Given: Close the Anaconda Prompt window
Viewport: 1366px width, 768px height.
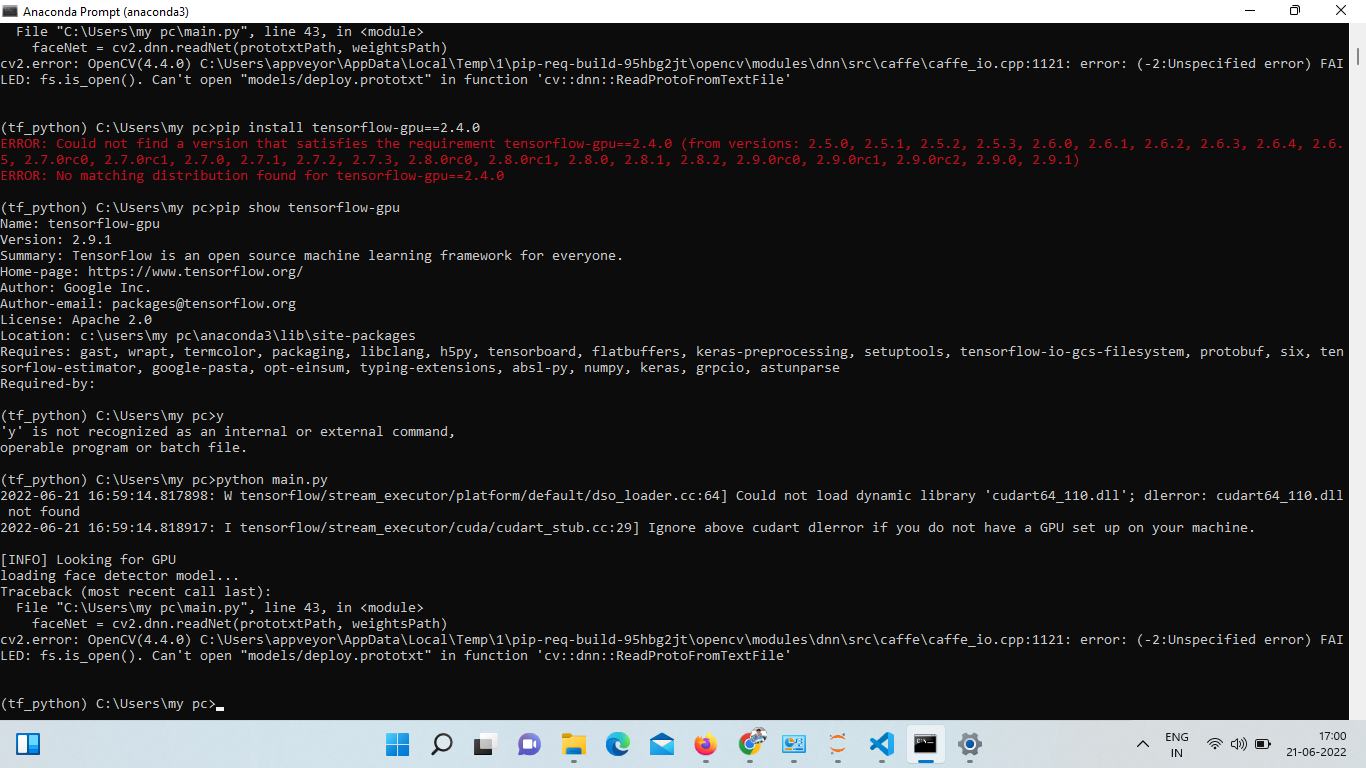Looking at the screenshot, I should point(1341,11).
